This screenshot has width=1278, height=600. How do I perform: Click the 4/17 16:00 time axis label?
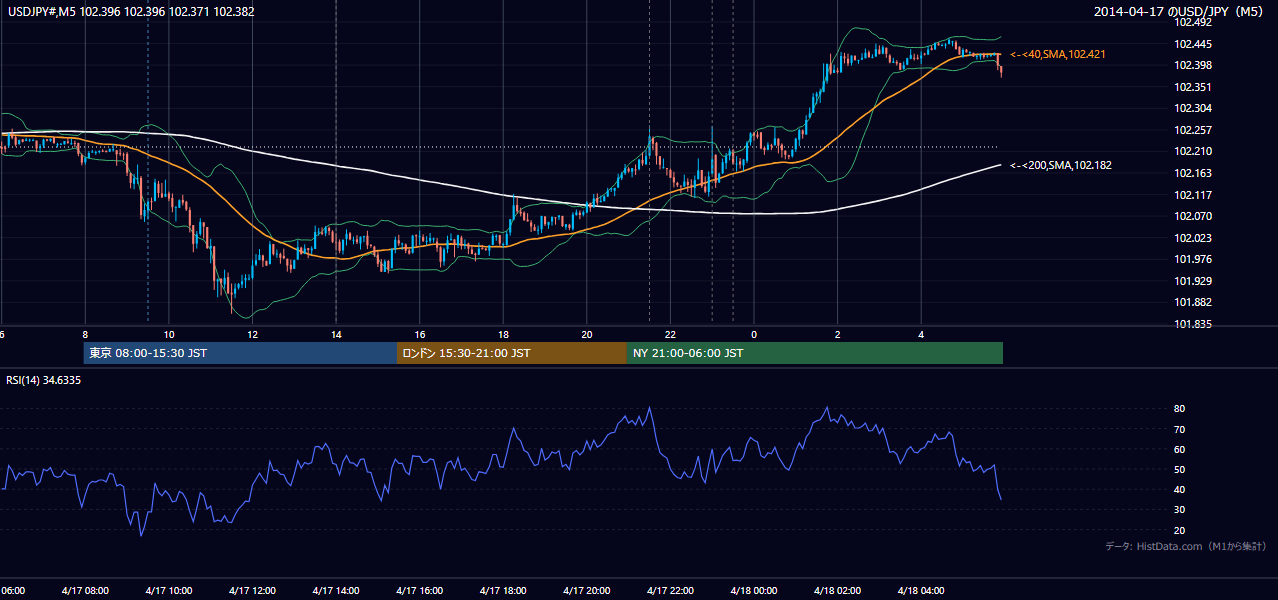tap(420, 590)
